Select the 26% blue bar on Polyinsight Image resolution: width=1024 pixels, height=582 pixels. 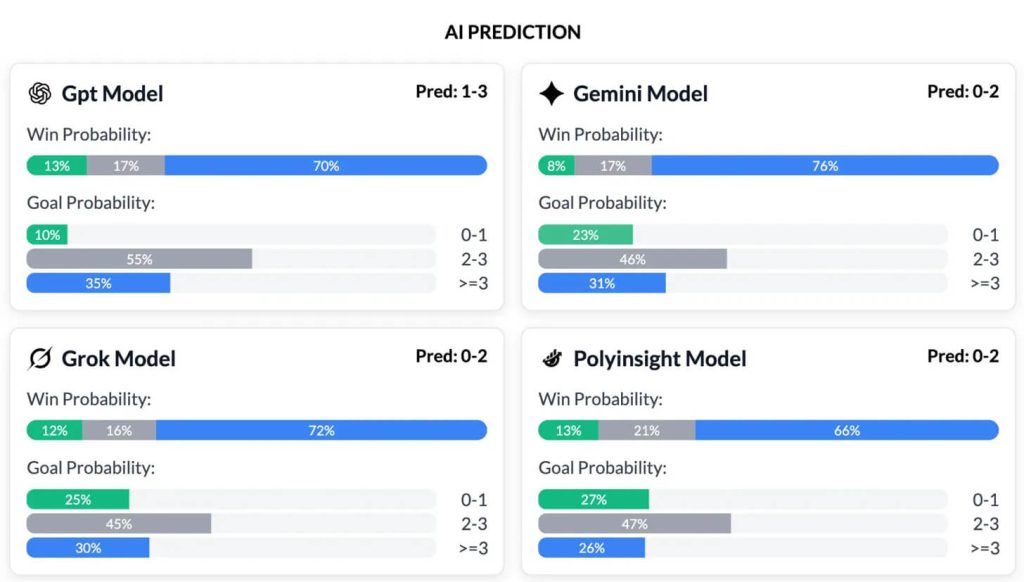click(x=592, y=547)
